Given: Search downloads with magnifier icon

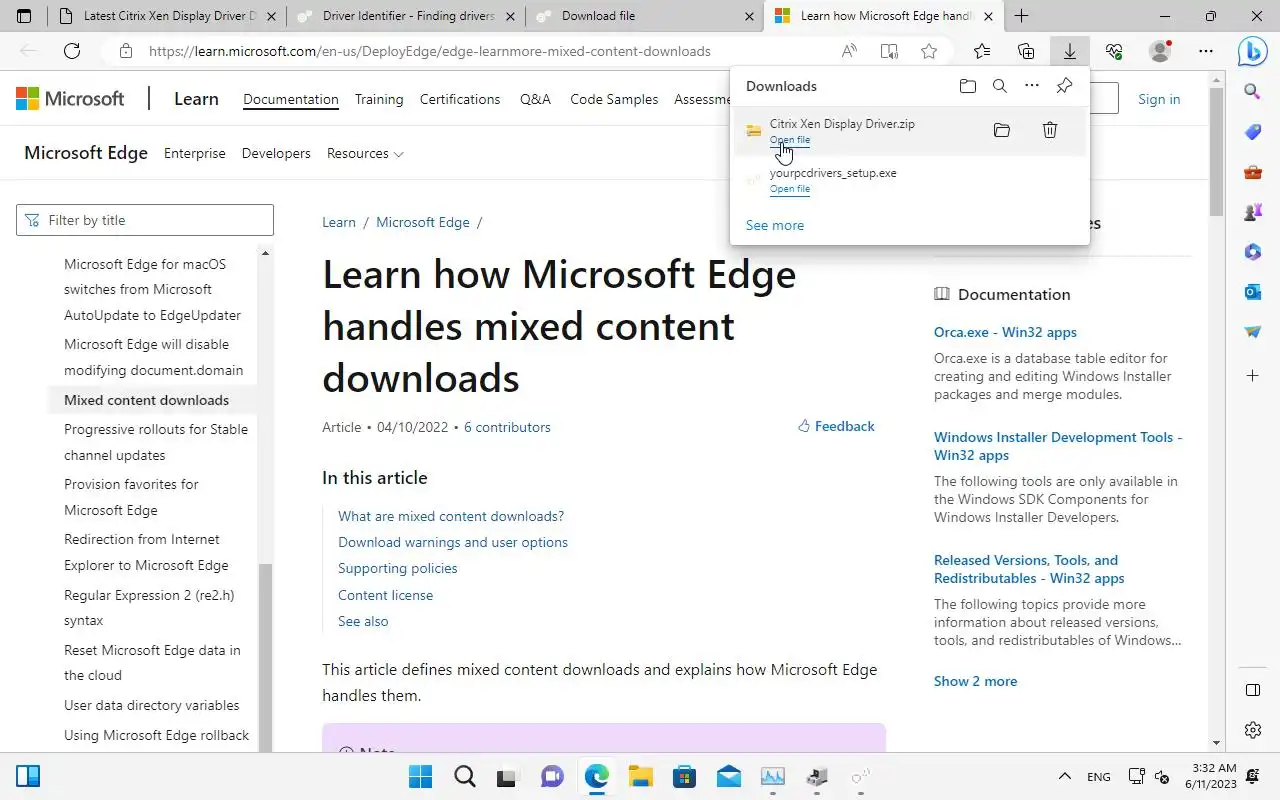Looking at the screenshot, I should pyautogui.click(x=999, y=86).
